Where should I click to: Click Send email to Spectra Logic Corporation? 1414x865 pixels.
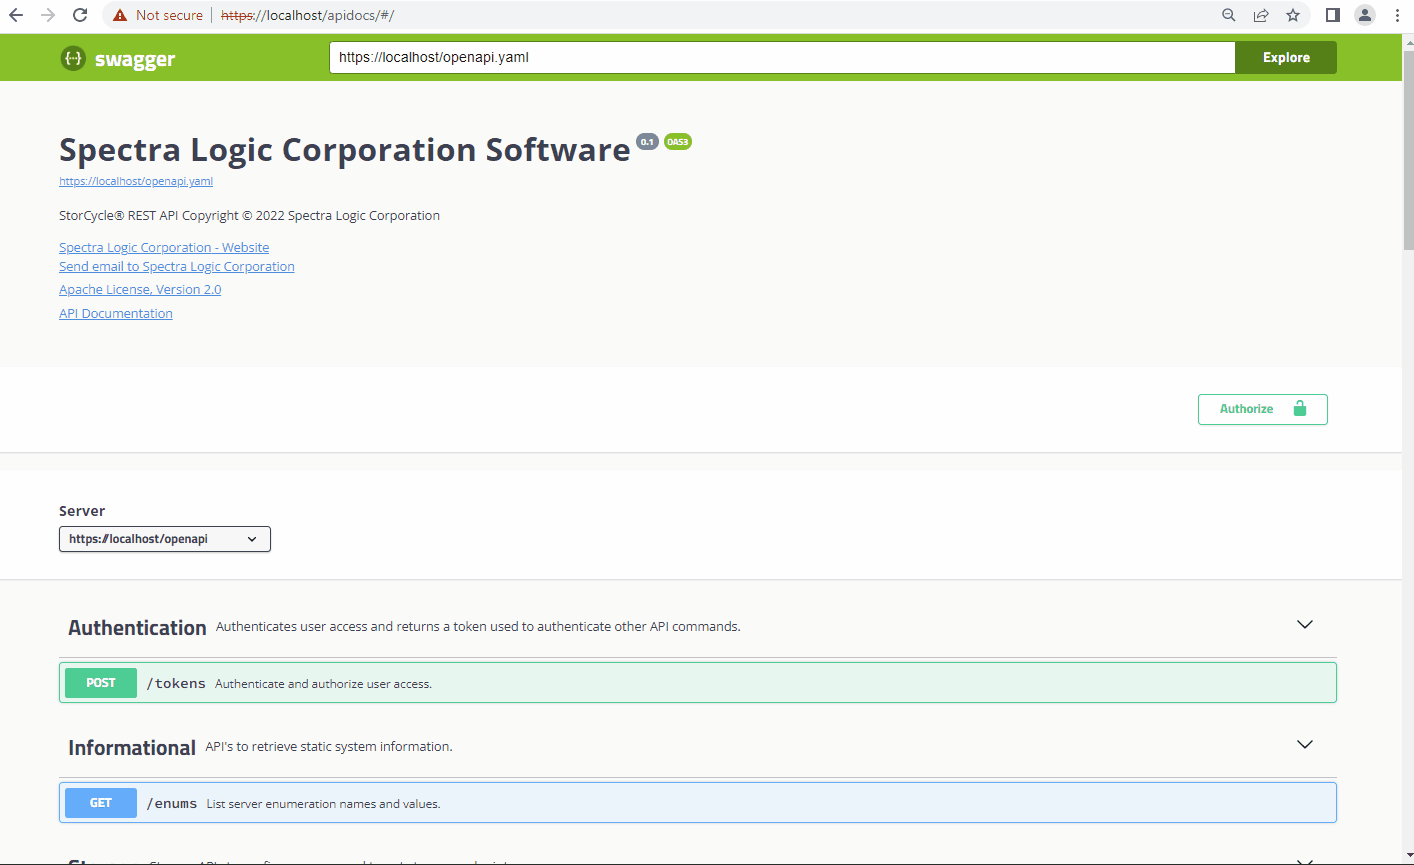[177, 266]
